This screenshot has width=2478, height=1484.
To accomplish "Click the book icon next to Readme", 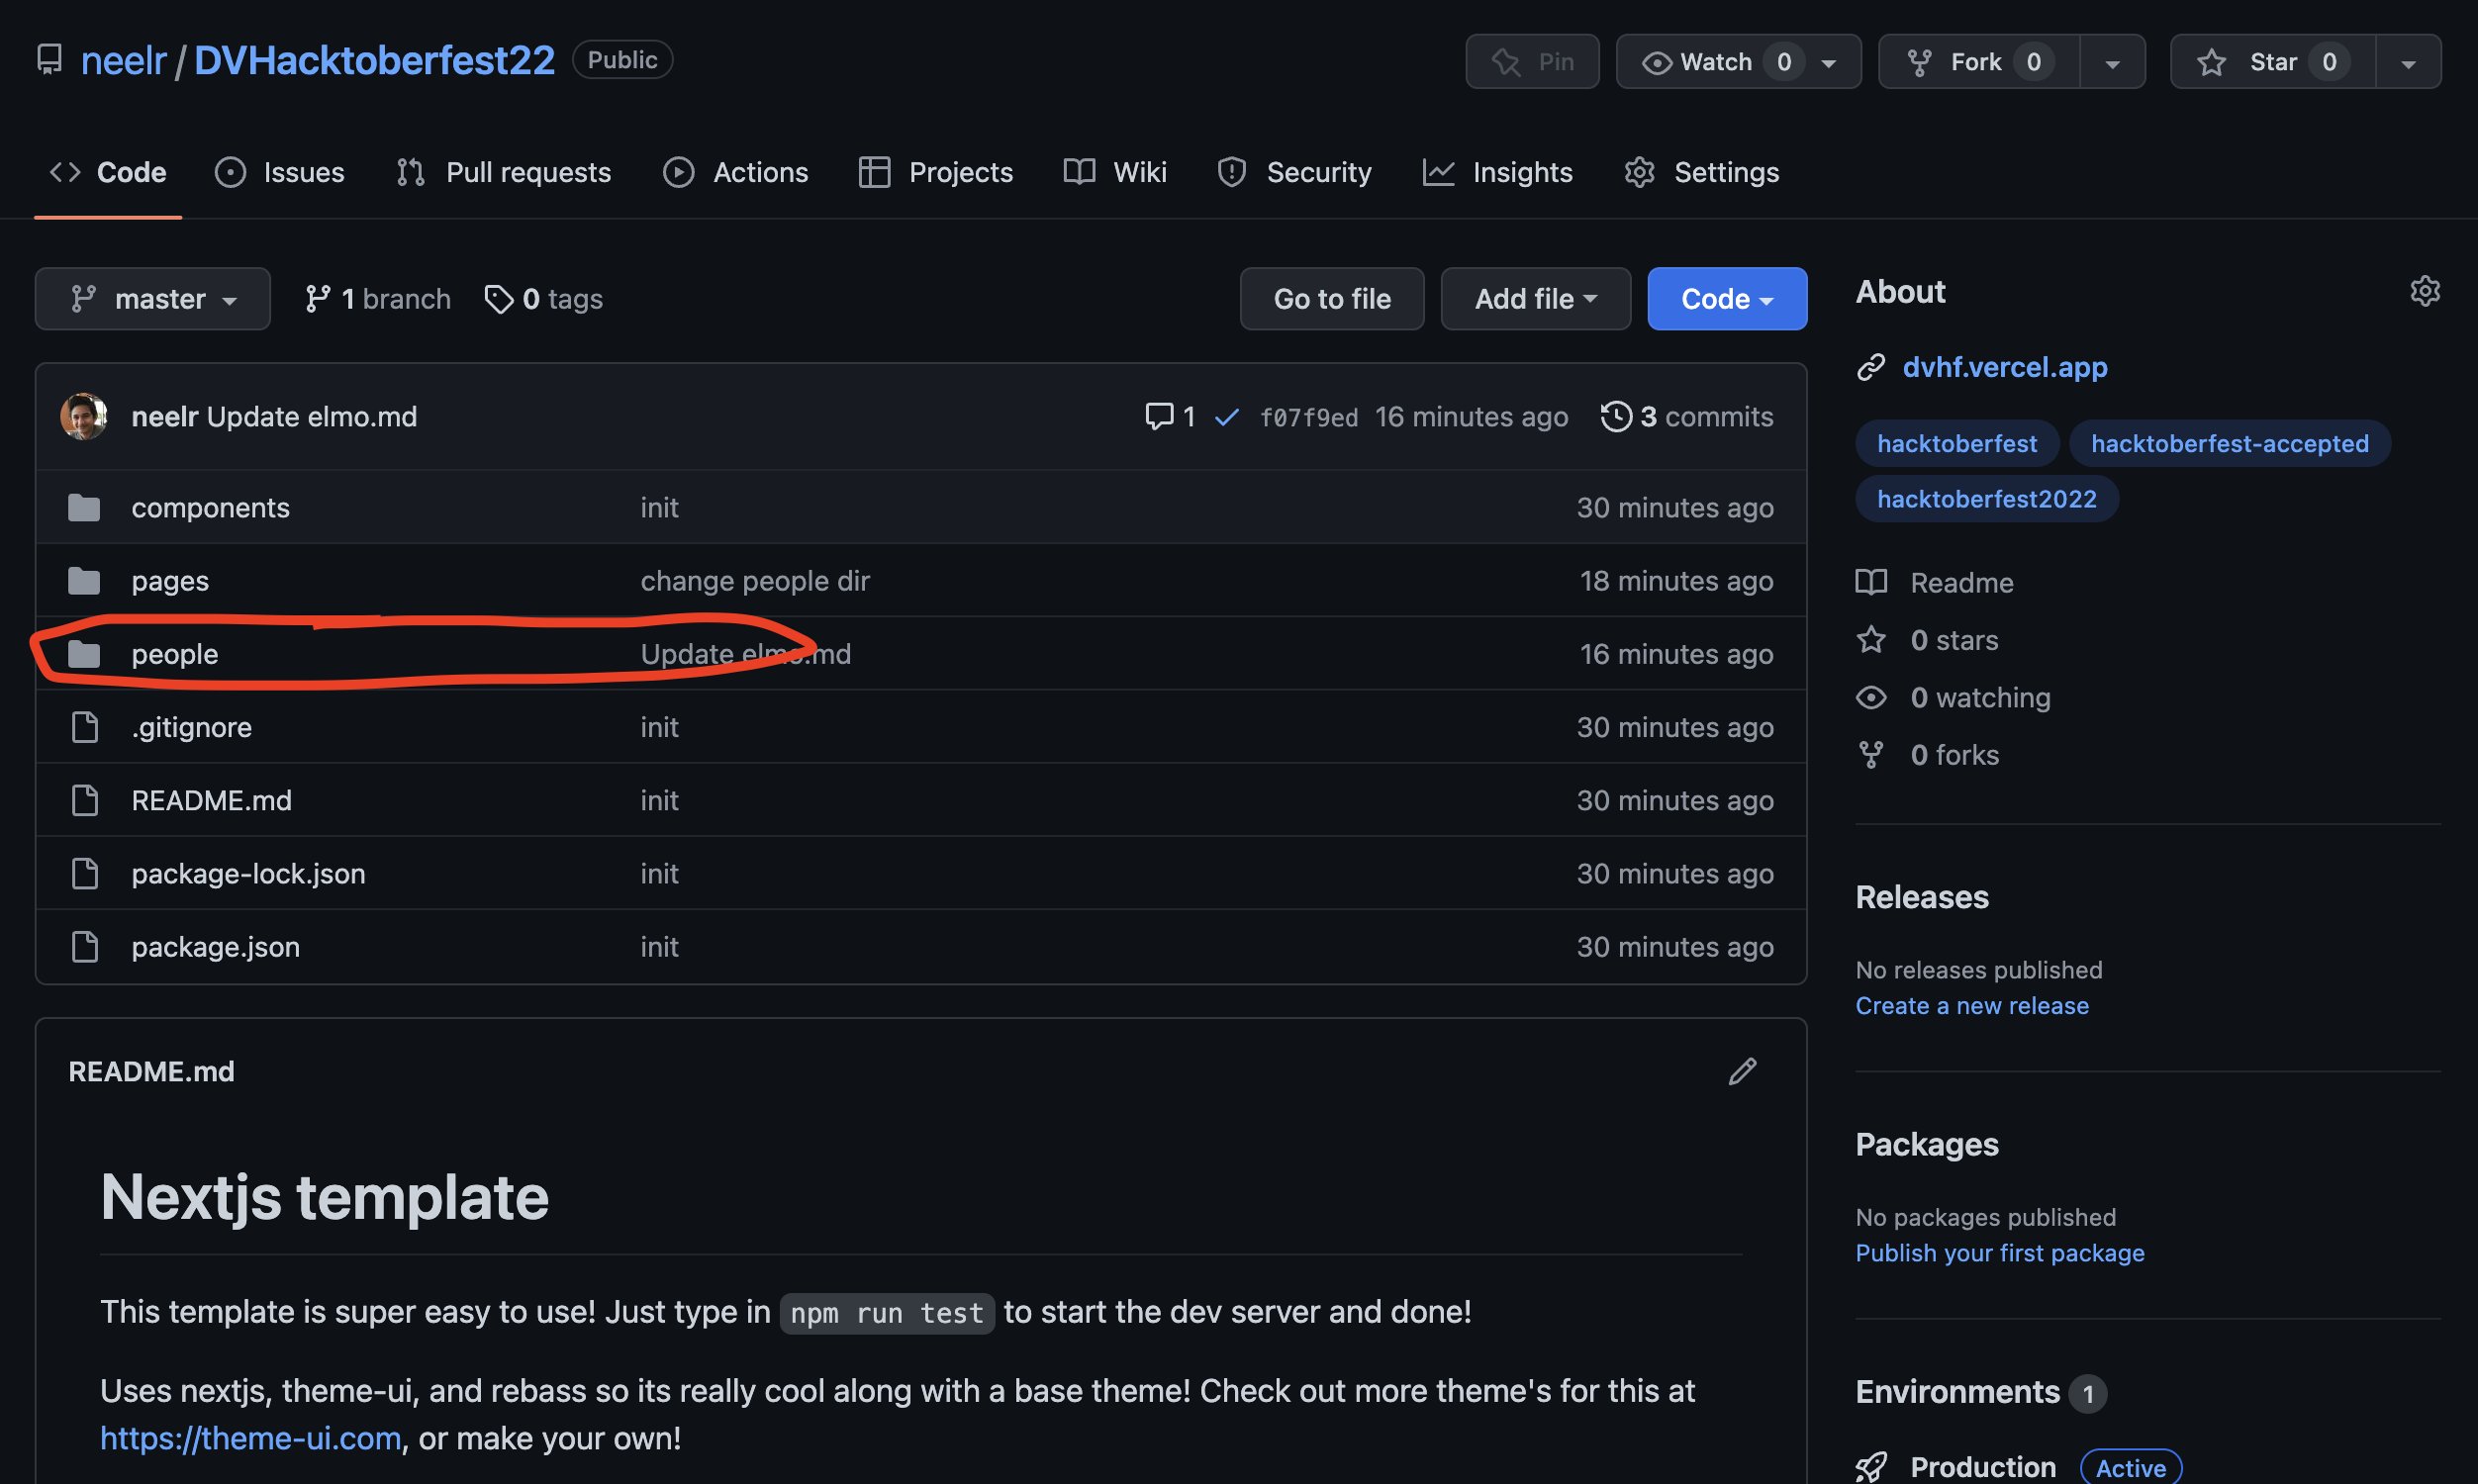I will [x=1871, y=582].
